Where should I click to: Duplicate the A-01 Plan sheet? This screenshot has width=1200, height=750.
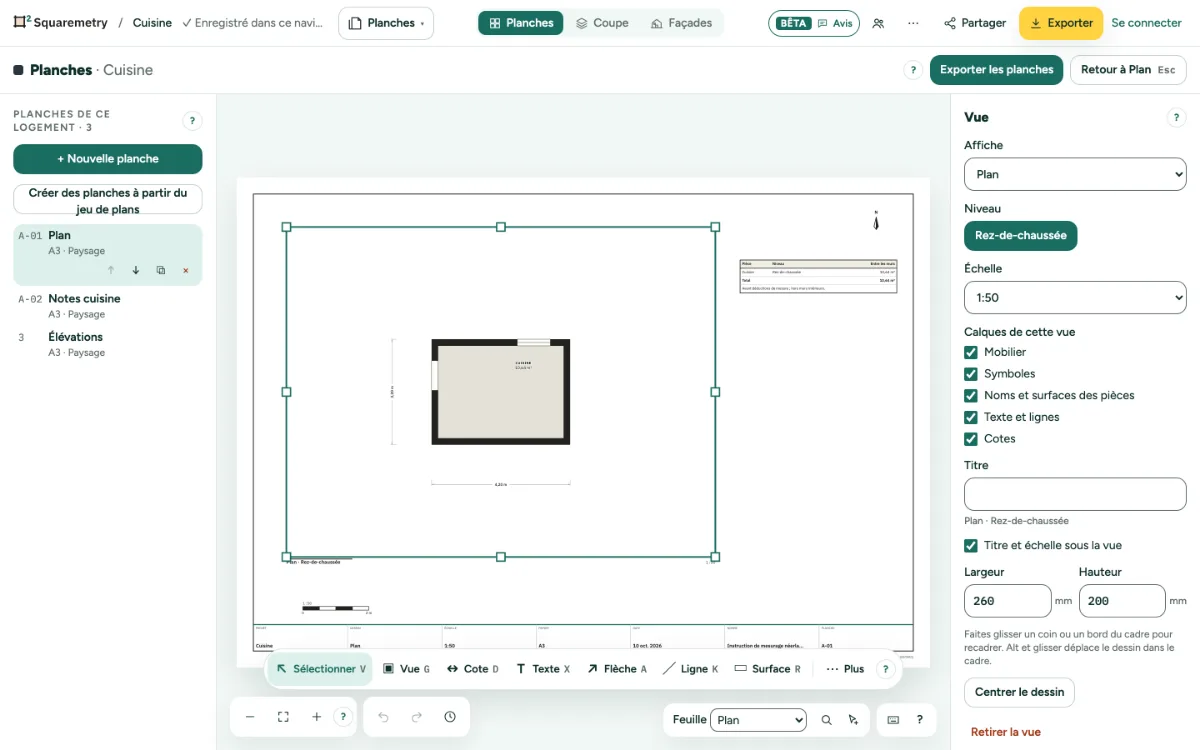[x=161, y=270]
